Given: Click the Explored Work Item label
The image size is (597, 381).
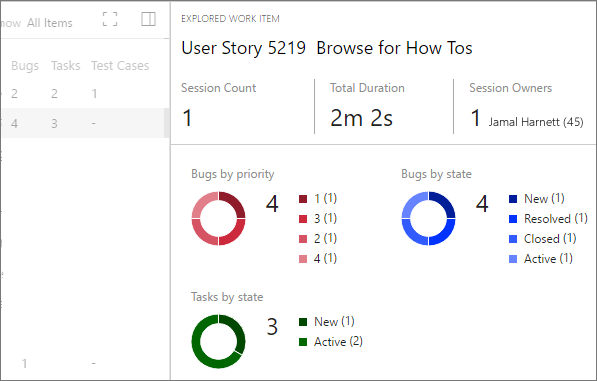Looking at the screenshot, I should tap(230, 19).
